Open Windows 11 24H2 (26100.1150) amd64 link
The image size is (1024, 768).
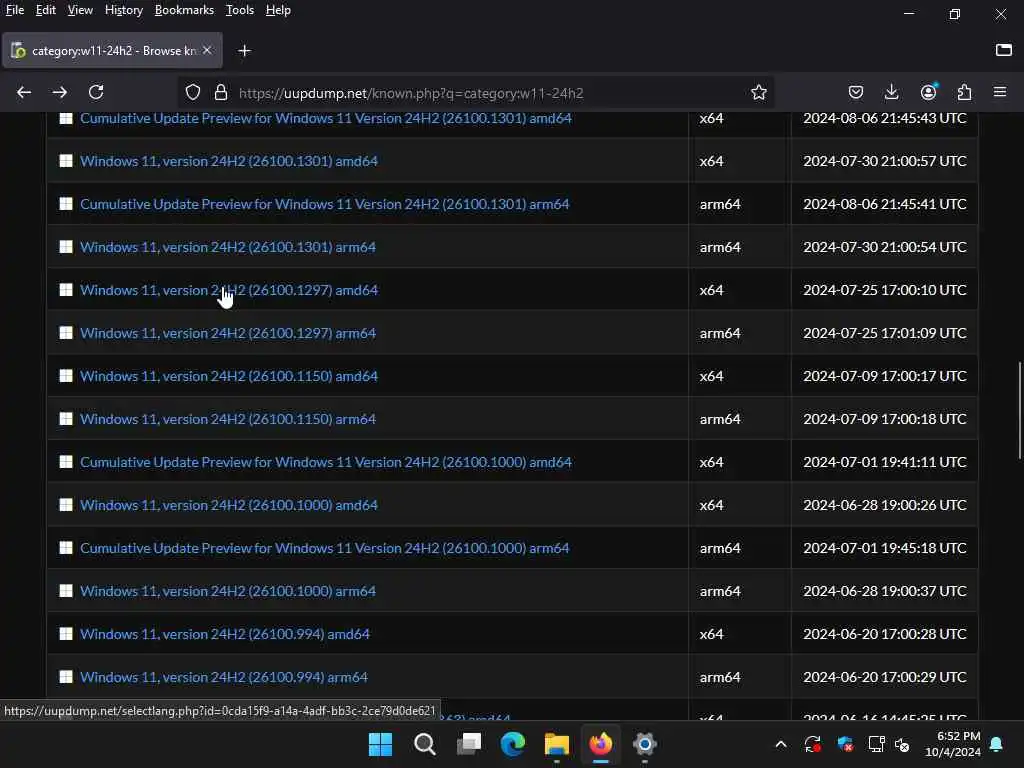click(229, 376)
